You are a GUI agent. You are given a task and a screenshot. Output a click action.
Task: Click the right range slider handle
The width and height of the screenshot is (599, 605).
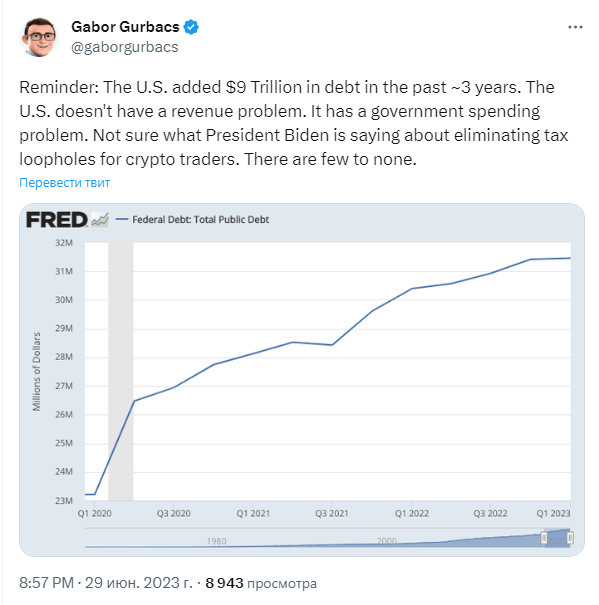pos(570,538)
